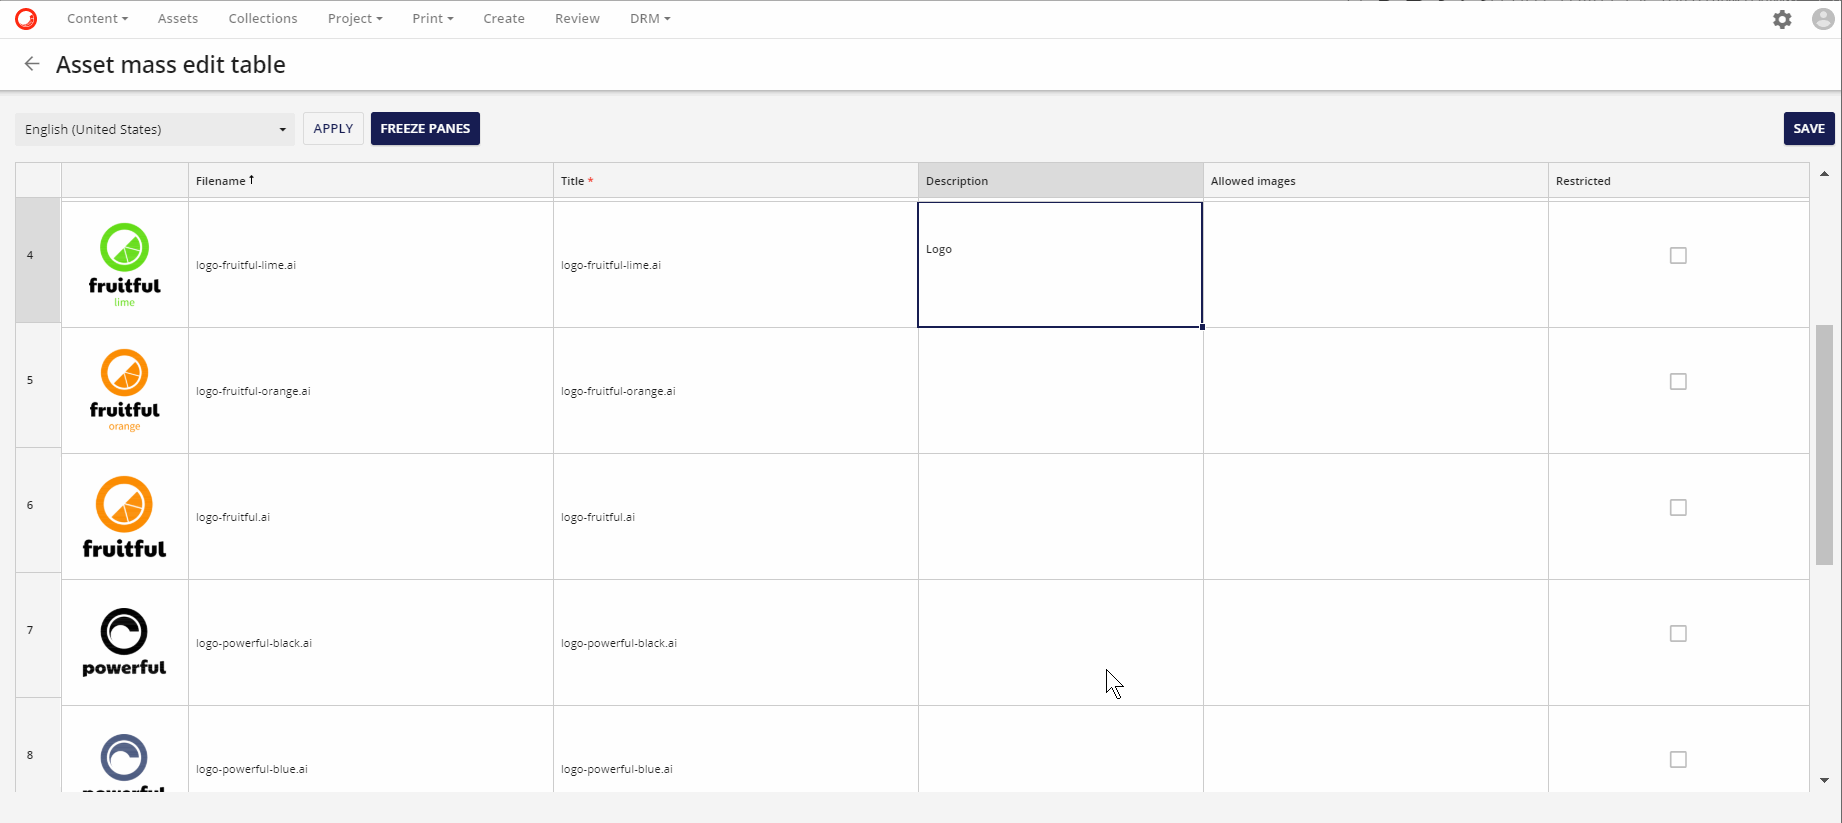
Task: Open the Review menu item
Action: click(x=577, y=18)
